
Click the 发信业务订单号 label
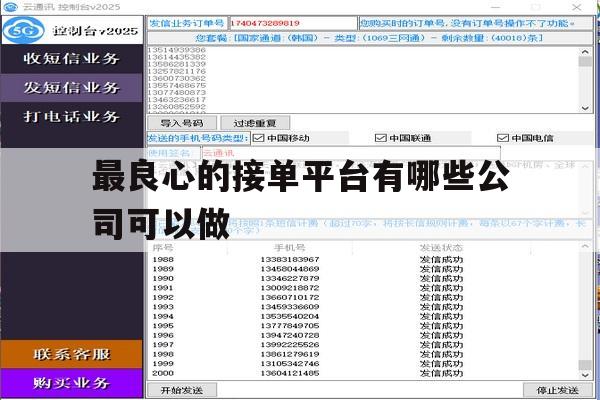coord(187,23)
